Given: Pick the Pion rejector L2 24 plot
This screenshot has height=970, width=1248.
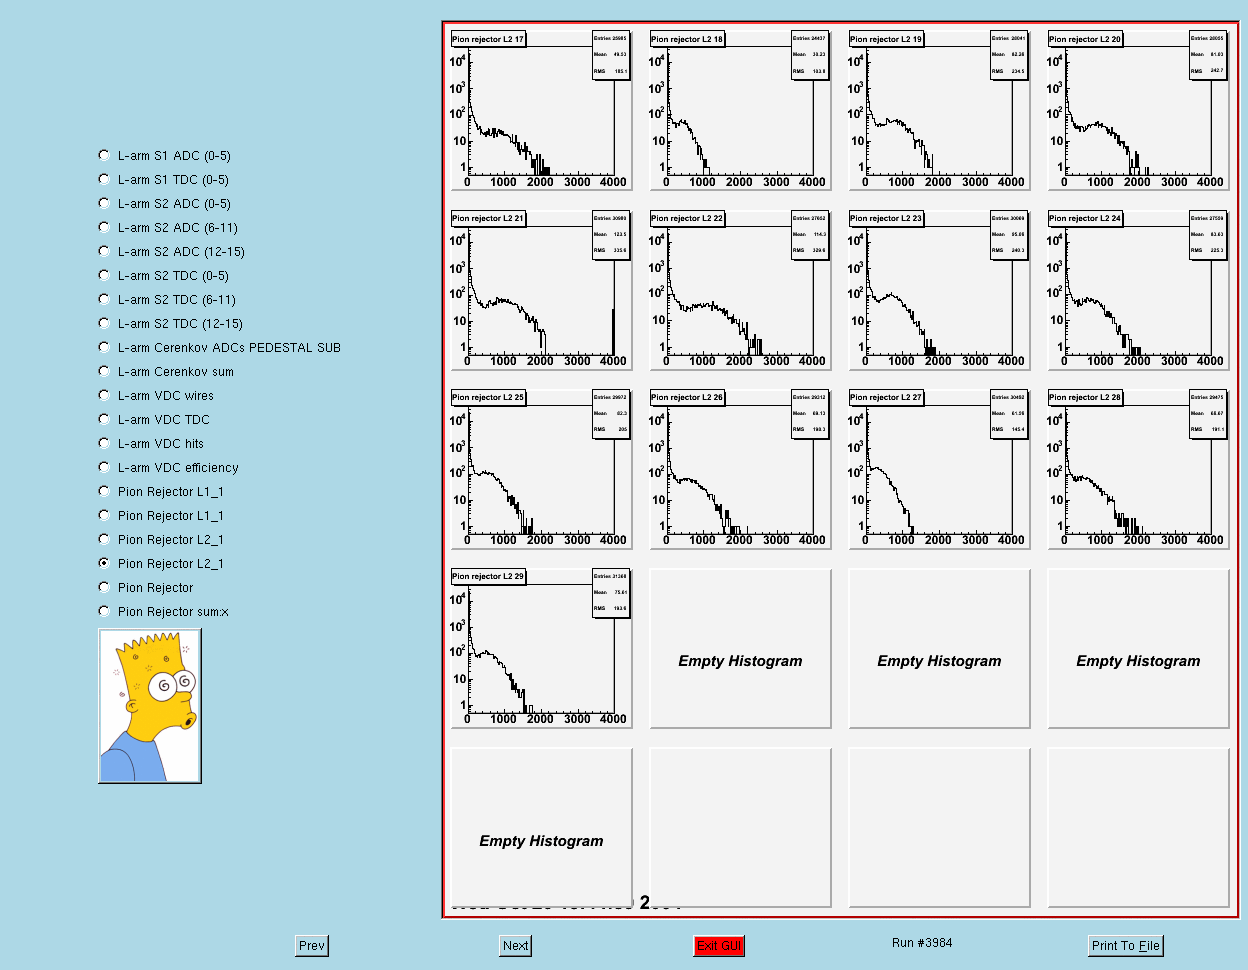Looking at the screenshot, I should (x=1138, y=289).
